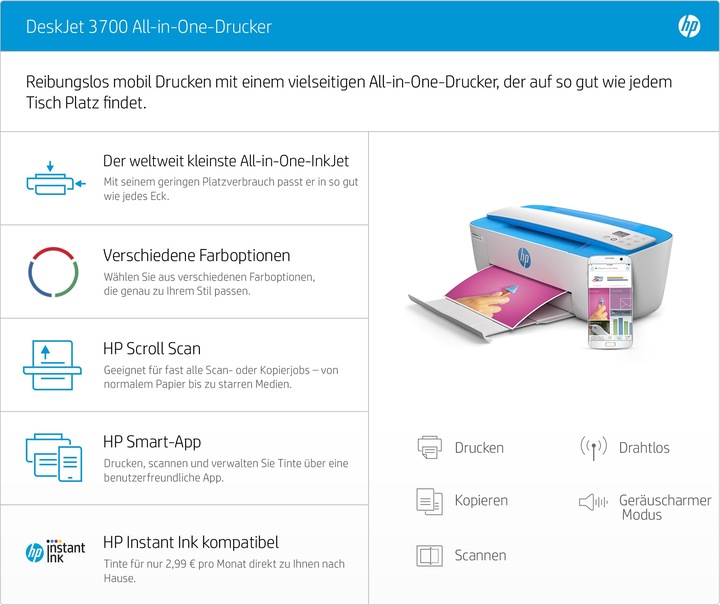This screenshot has width=720, height=605.
Task: Click the smartphone shown beside the printer
Action: tap(610, 302)
